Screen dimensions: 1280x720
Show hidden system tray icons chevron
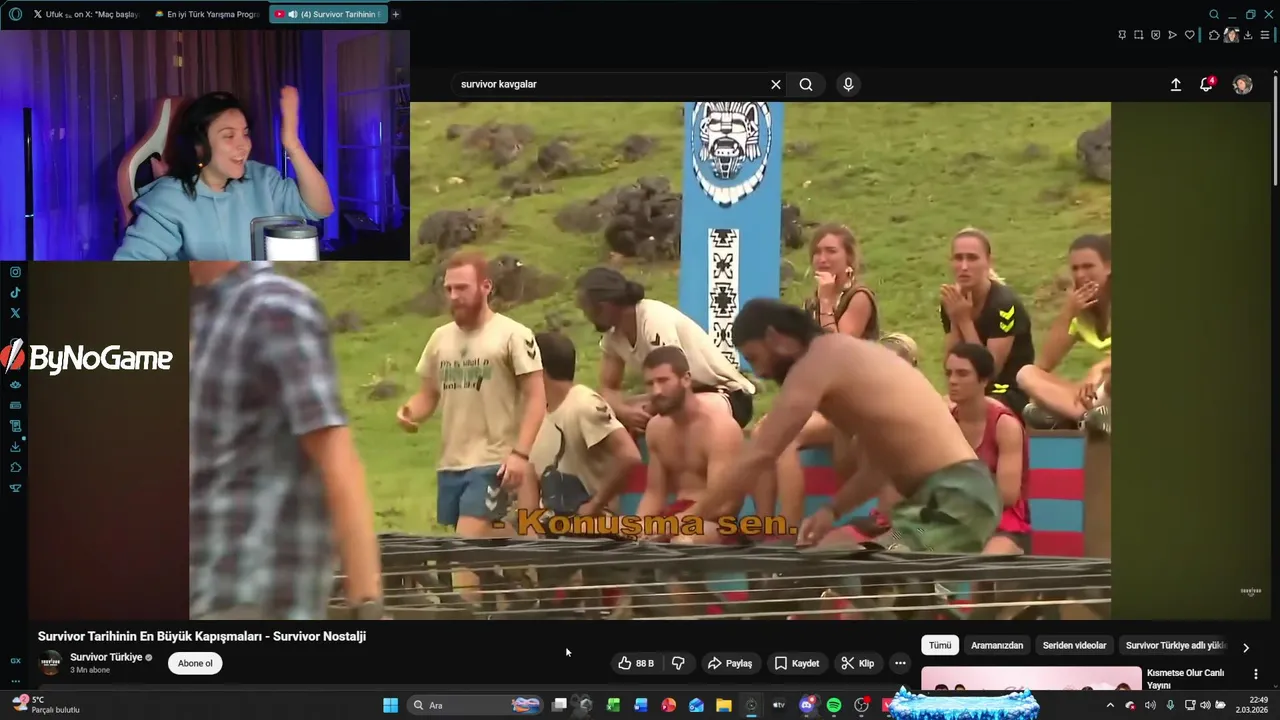[x=1110, y=705]
